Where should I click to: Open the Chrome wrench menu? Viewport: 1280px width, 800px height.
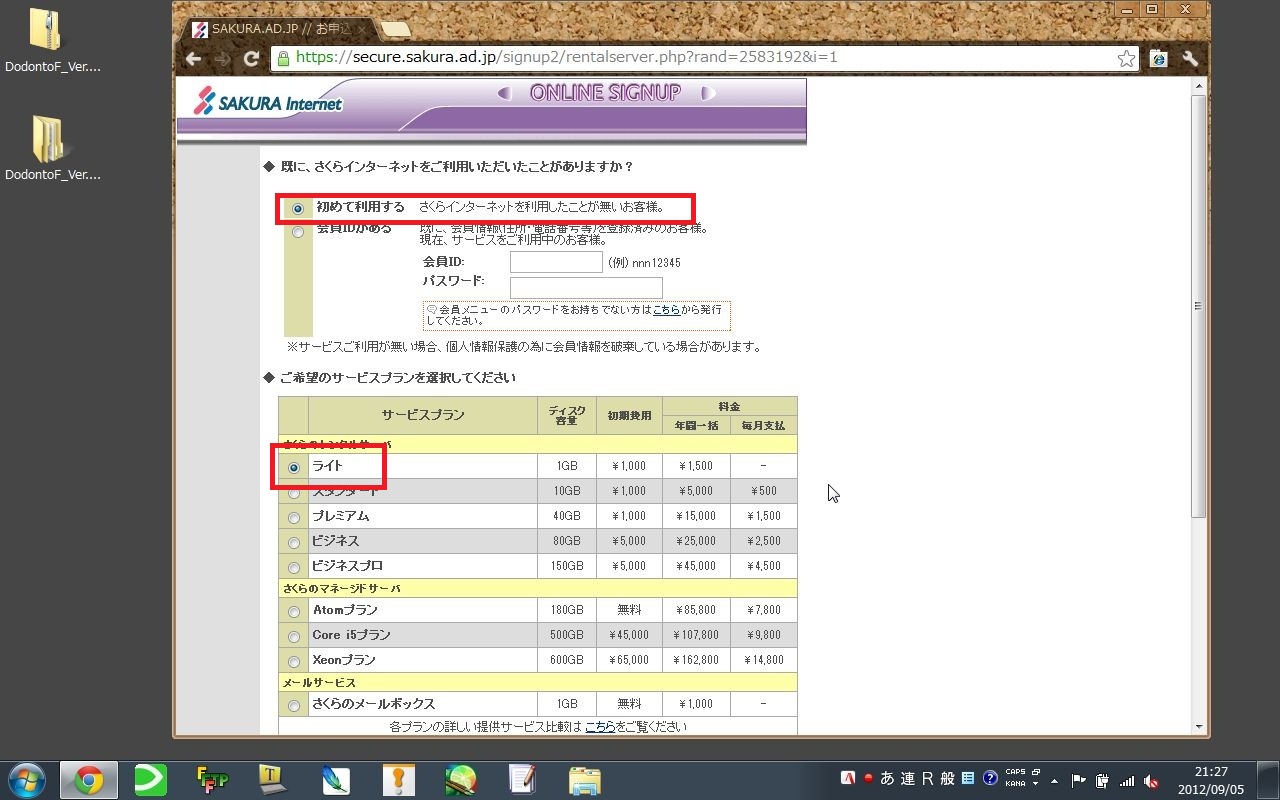tap(1190, 58)
